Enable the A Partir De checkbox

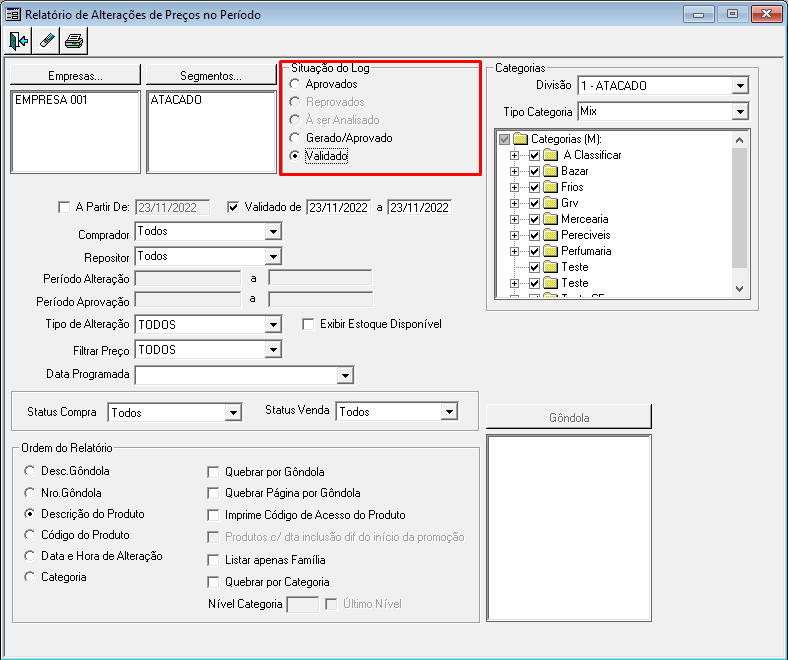coord(64,207)
